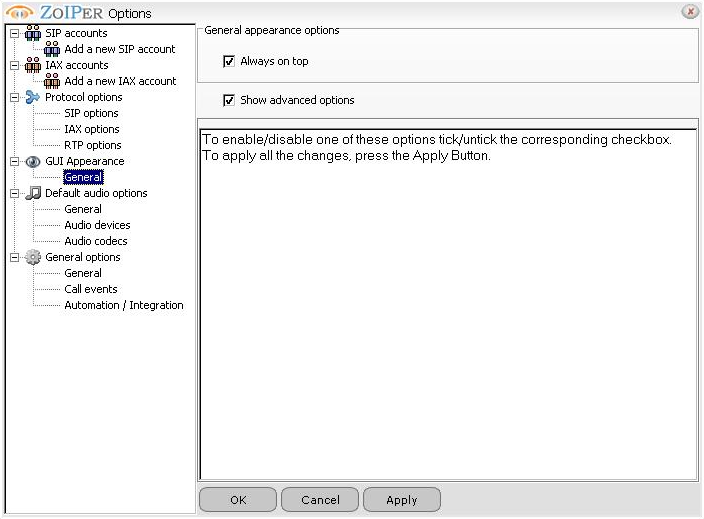Close the Zoiper Options window
Image resolution: width=704 pixels, height=519 pixels.
[689, 12]
